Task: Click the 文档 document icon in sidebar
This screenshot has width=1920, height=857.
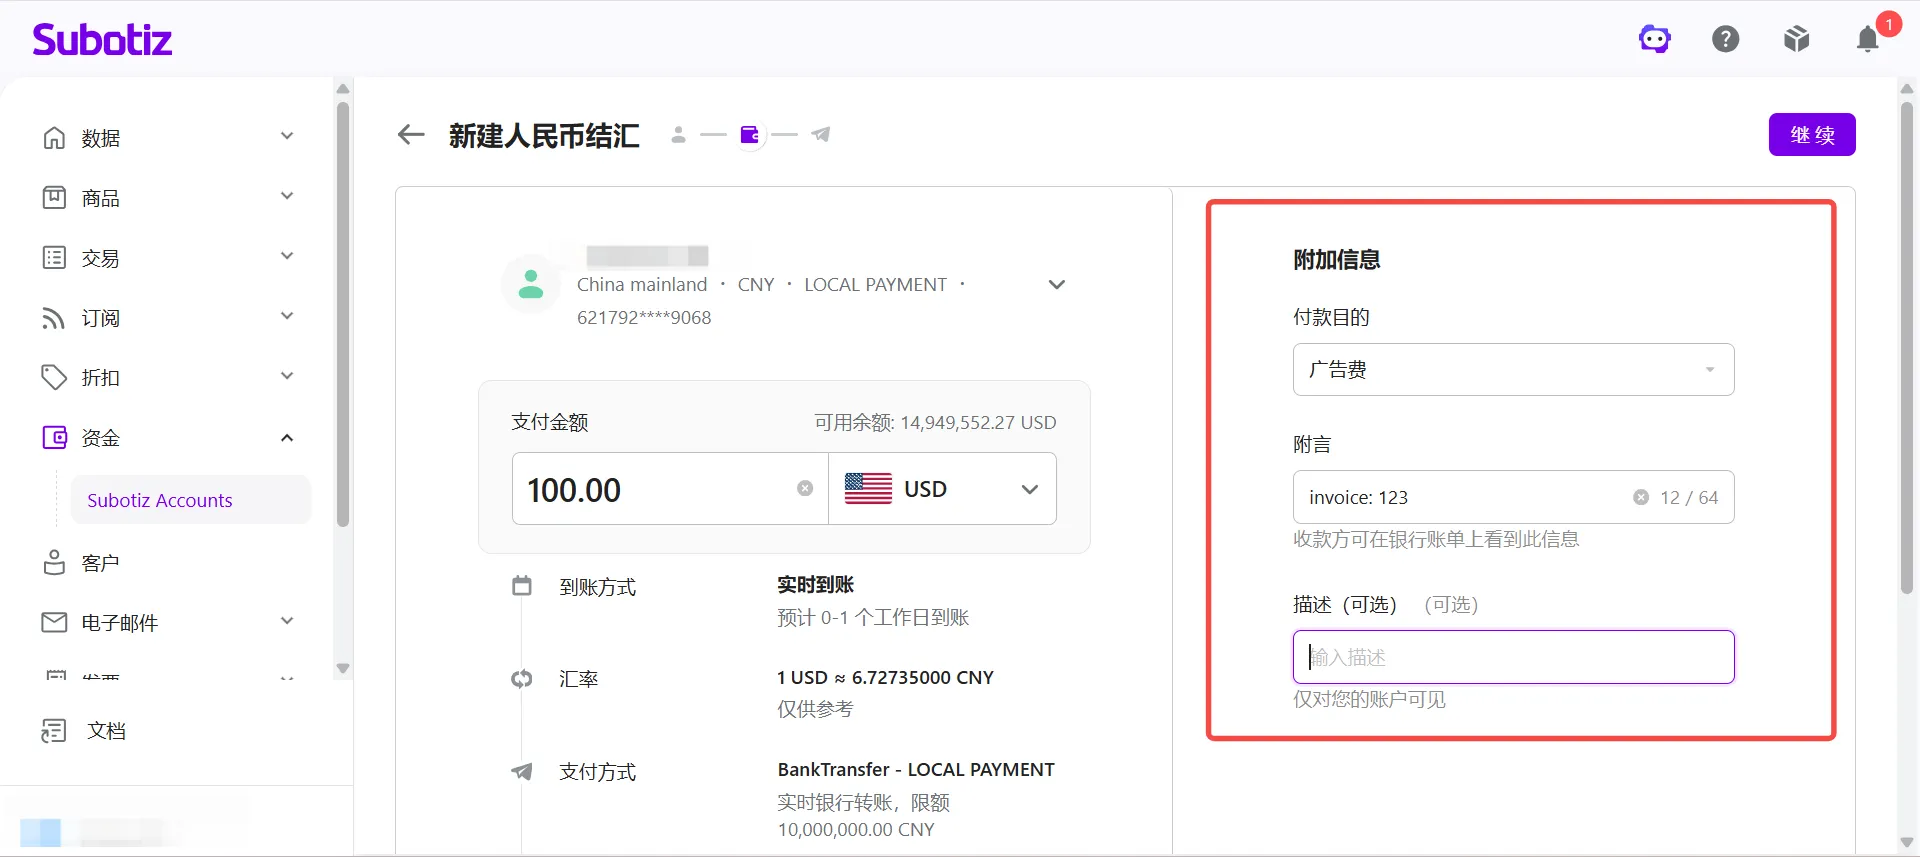Action: [54, 731]
